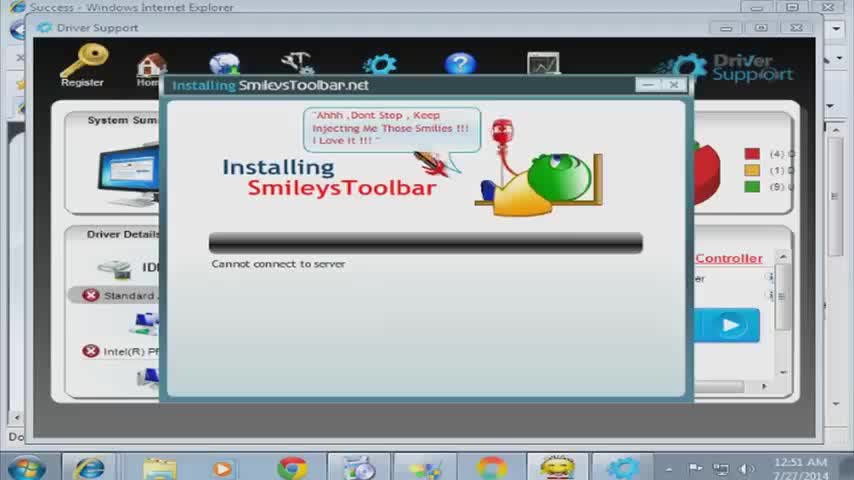The height and width of the screenshot is (480, 854).
Task: Open the yellow smiley taskbar icon
Action: (557, 467)
